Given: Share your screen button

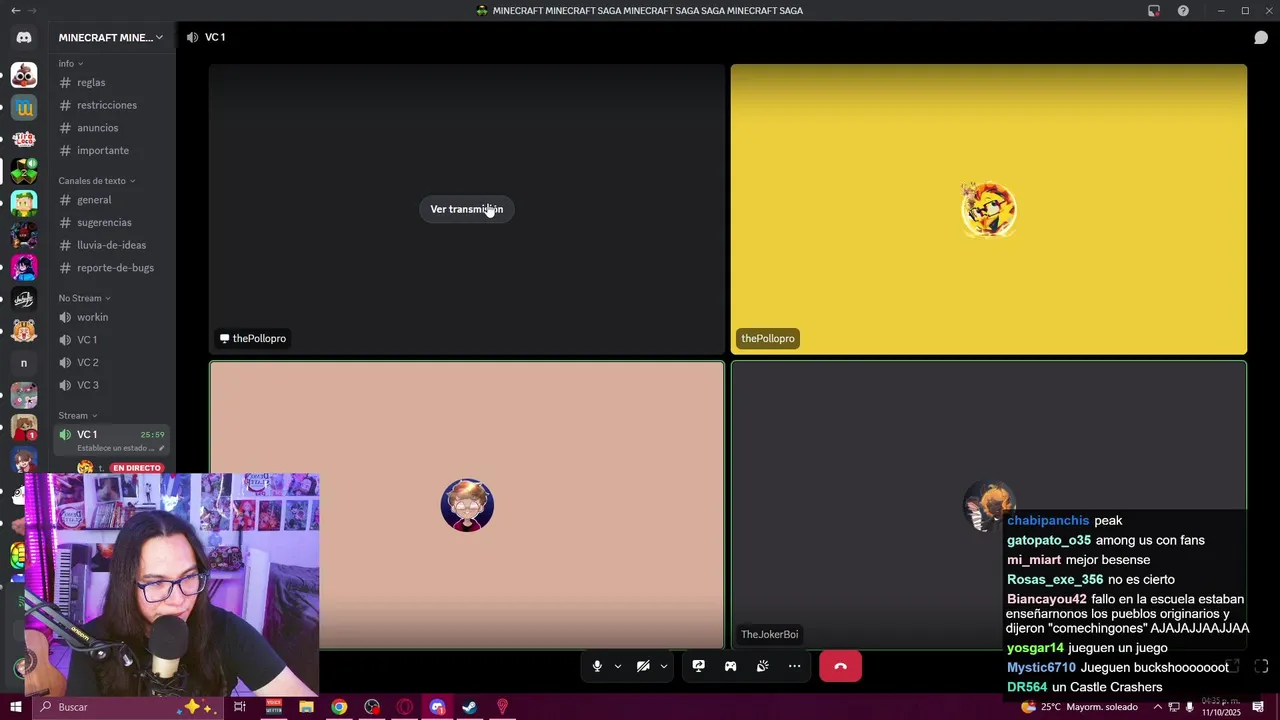Looking at the screenshot, I should [698, 666].
